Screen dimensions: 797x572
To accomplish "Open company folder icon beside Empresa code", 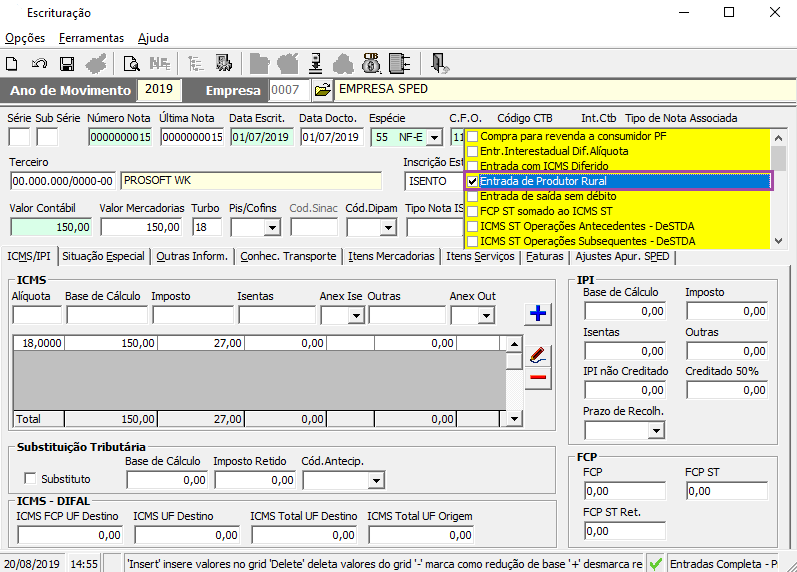I will pyautogui.click(x=322, y=90).
